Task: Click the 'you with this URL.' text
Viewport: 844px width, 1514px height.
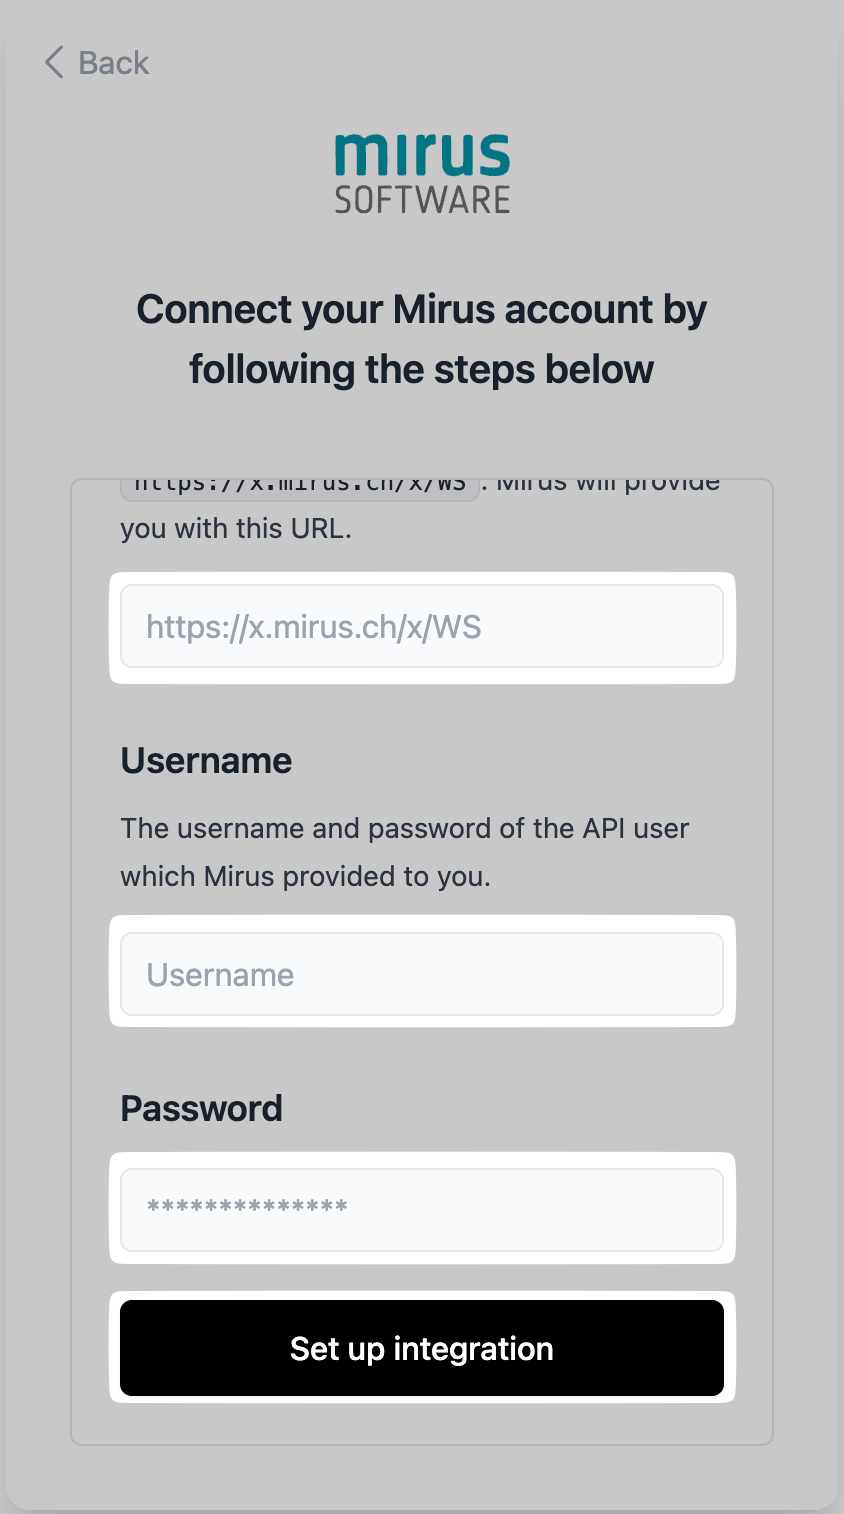Action: (236, 529)
